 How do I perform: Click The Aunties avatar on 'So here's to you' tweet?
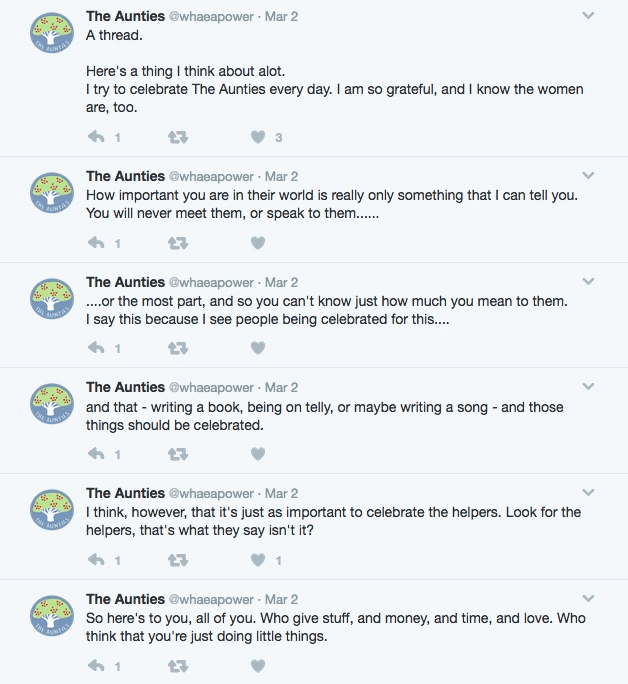click(53, 621)
